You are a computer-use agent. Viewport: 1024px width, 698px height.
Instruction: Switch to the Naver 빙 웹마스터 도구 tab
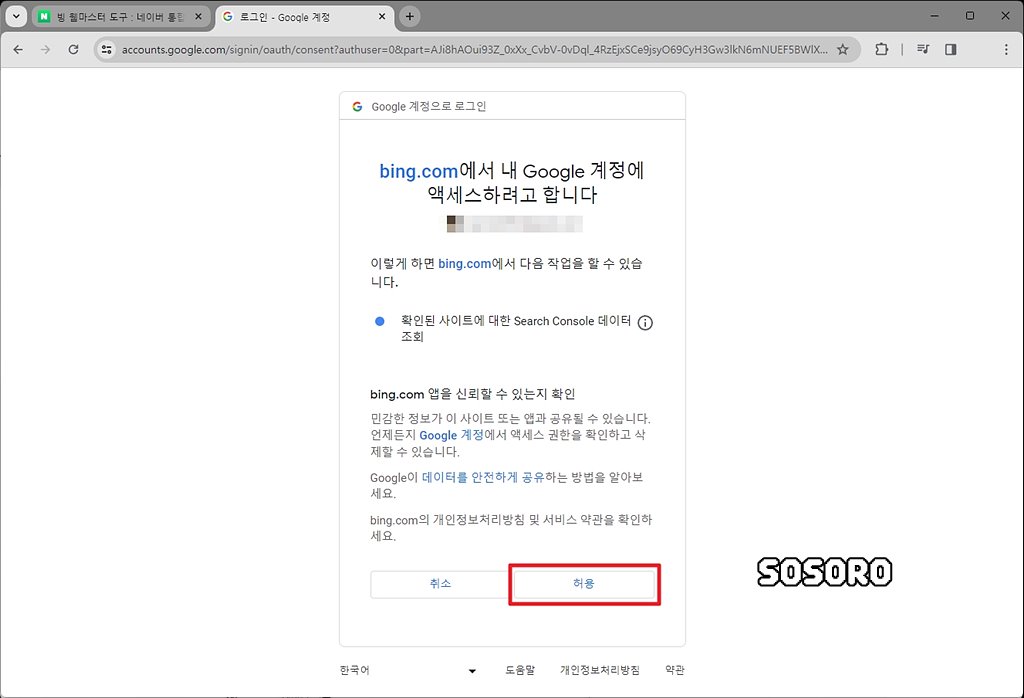[121, 17]
